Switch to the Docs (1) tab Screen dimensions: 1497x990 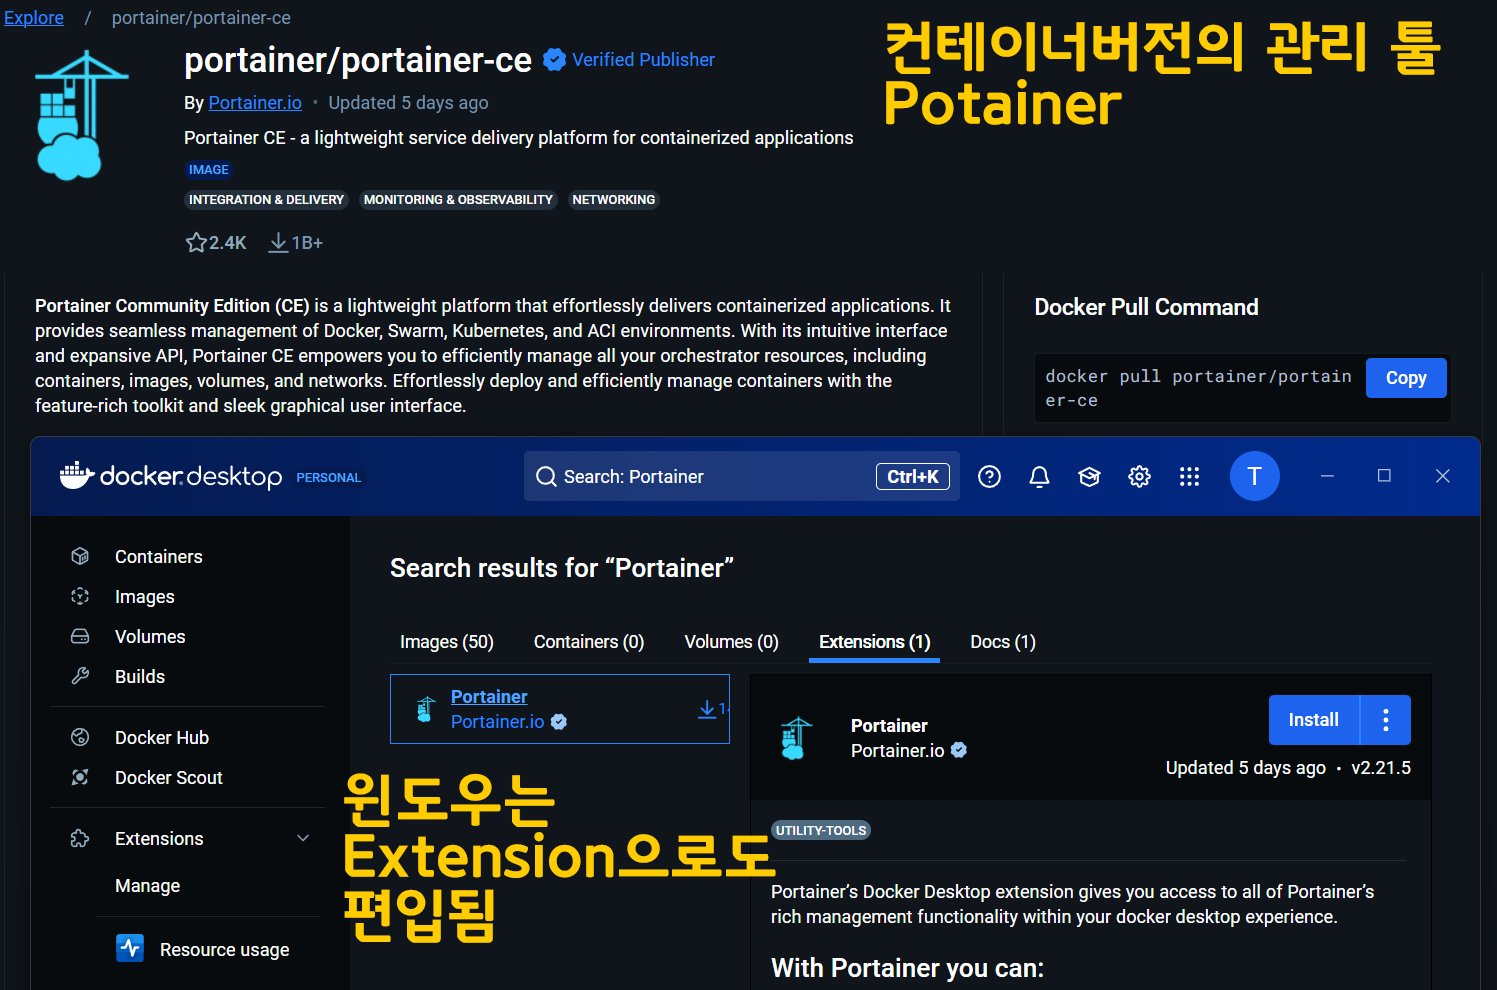(1003, 642)
